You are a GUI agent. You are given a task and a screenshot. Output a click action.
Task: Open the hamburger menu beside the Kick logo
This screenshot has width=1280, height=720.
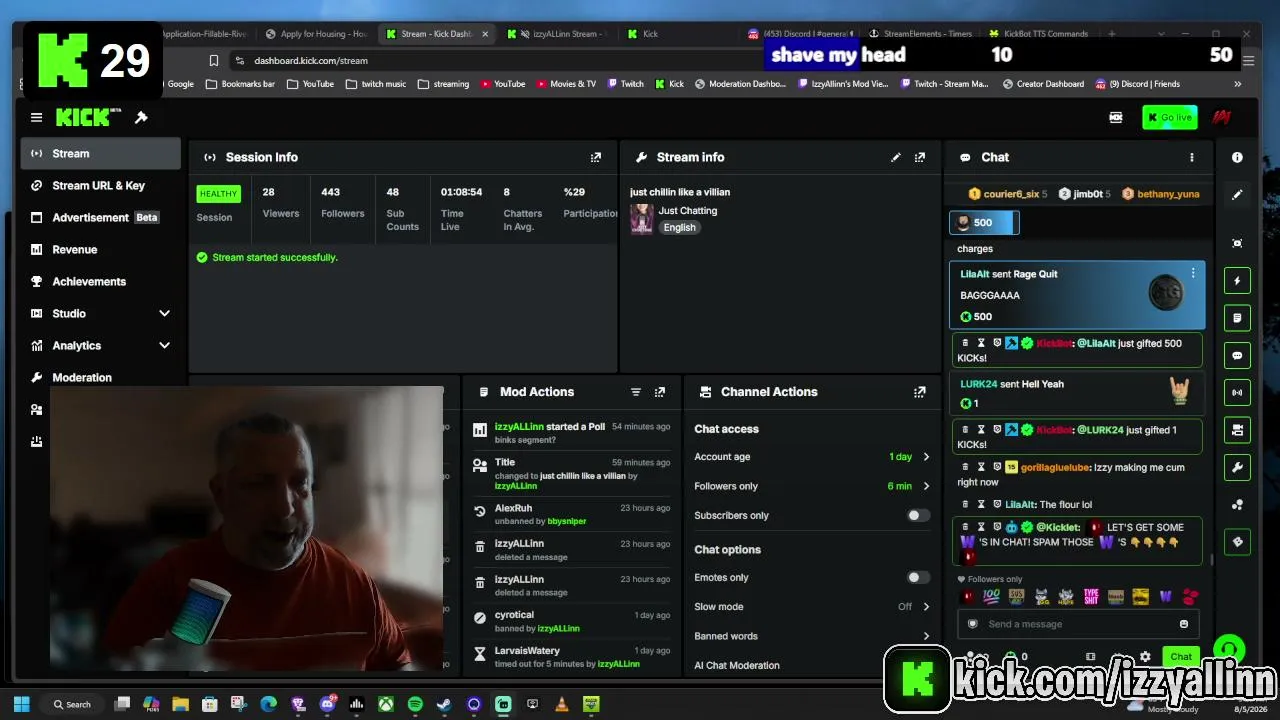point(36,118)
